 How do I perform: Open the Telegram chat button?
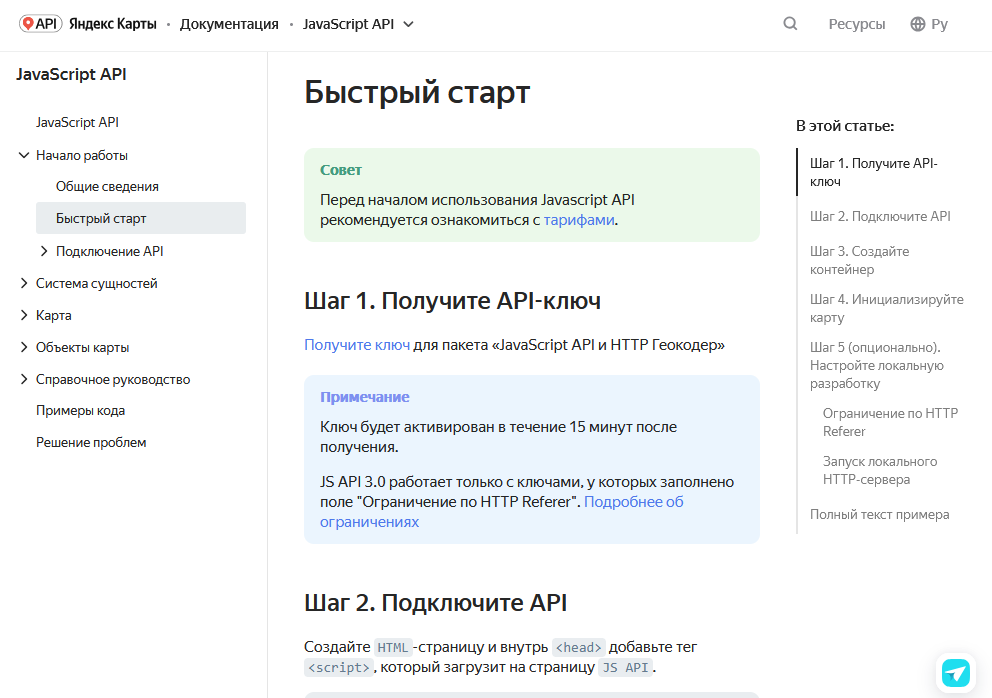pyautogui.click(x=955, y=672)
